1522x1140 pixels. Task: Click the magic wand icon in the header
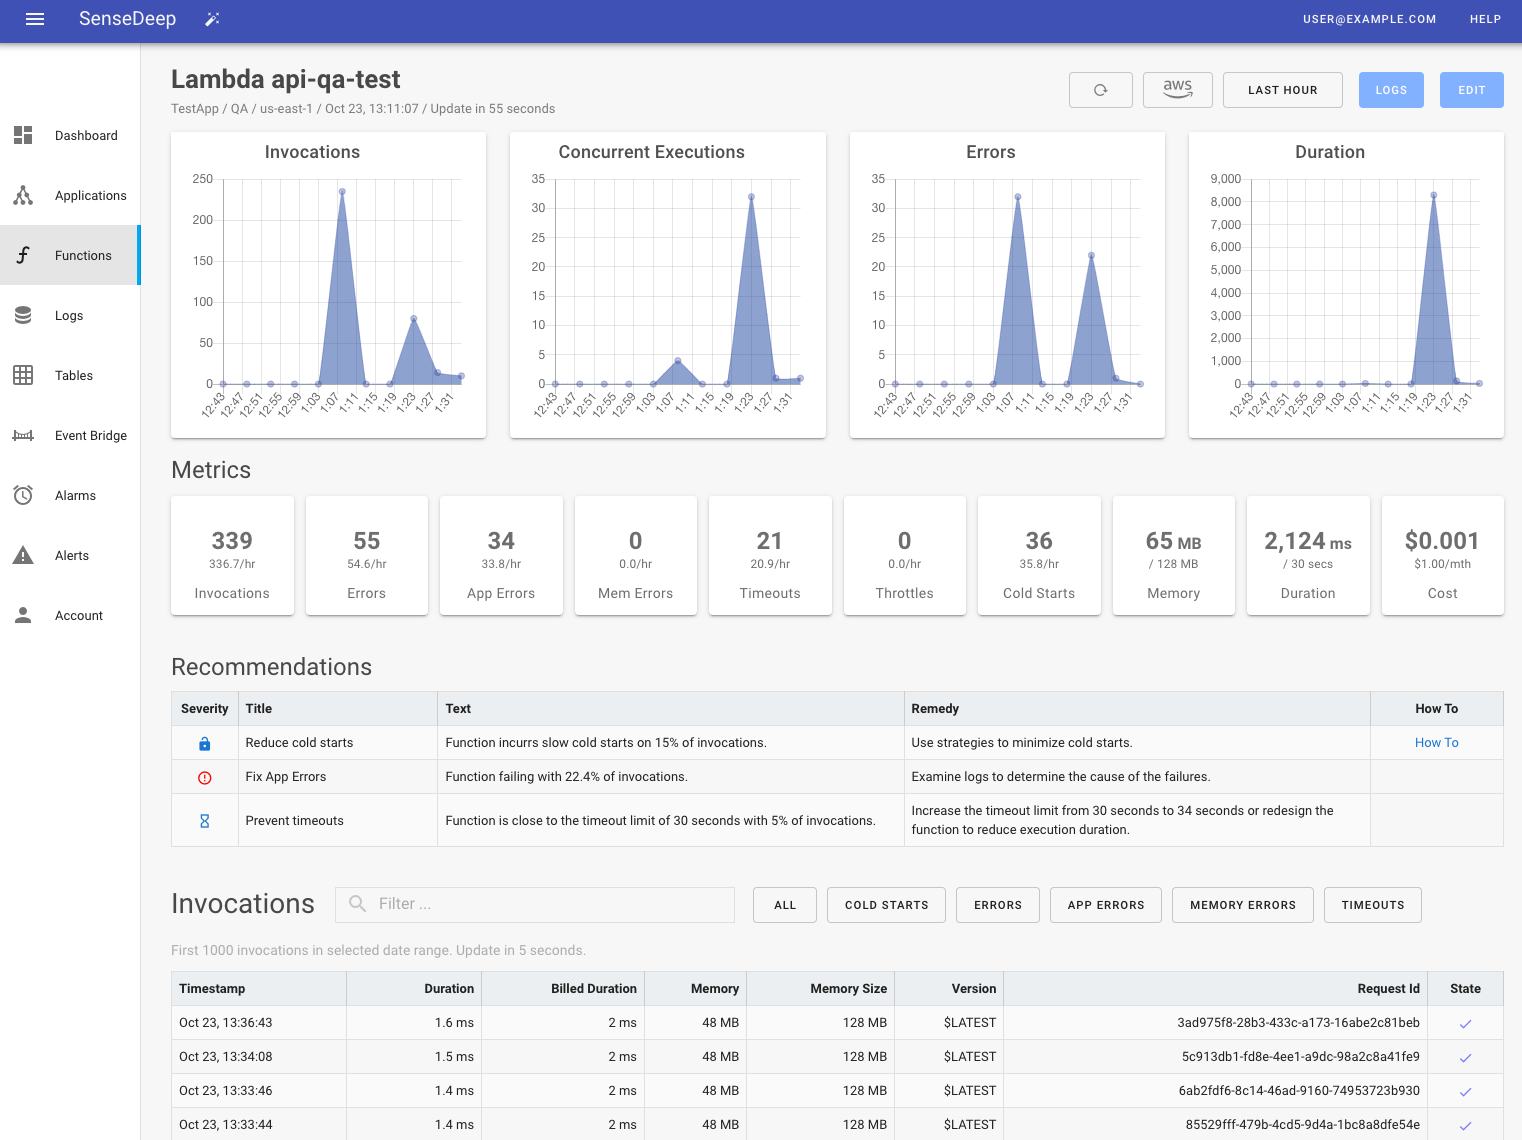[211, 19]
